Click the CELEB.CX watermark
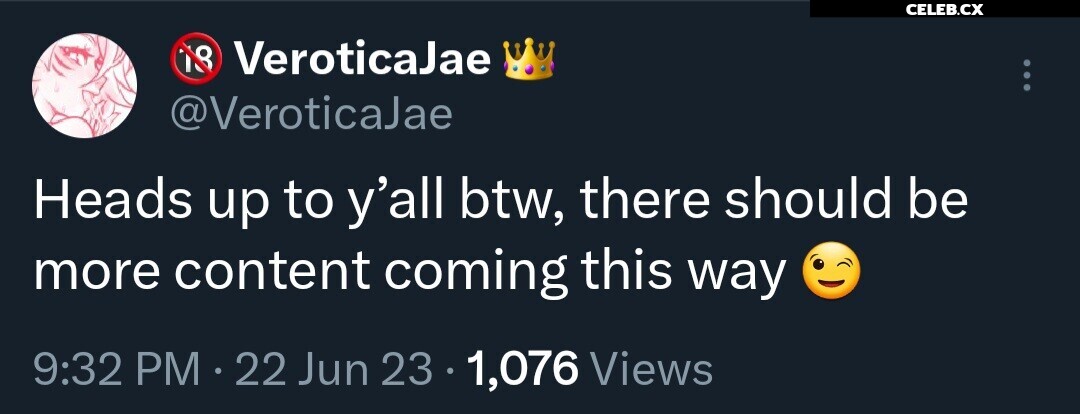The width and height of the screenshot is (1080, 414). [x=944, y=9]
